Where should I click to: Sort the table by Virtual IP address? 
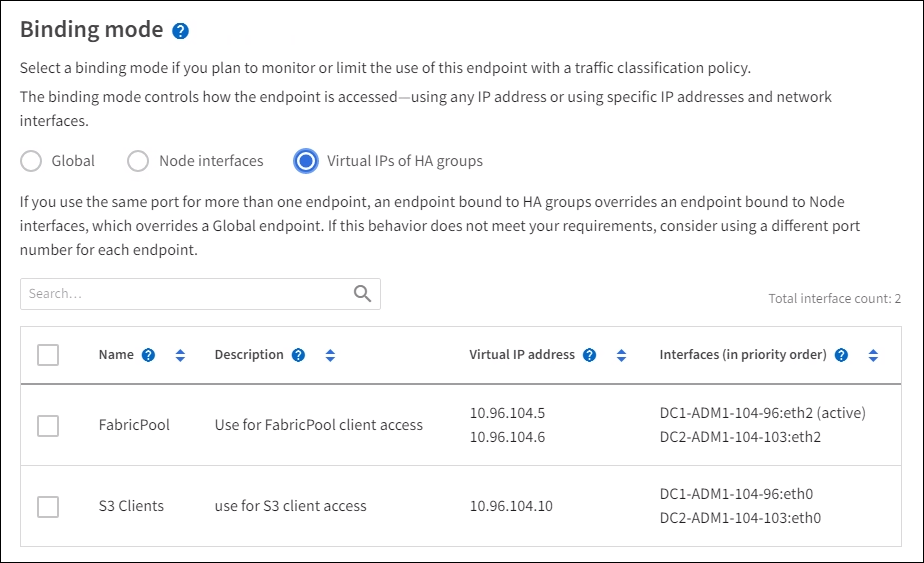tap(621, 355)
